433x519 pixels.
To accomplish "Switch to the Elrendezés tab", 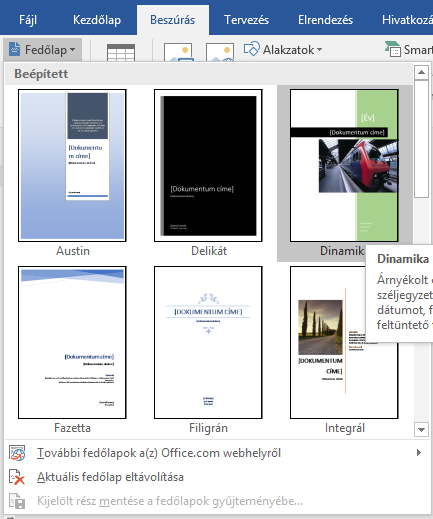I will 325,20.
